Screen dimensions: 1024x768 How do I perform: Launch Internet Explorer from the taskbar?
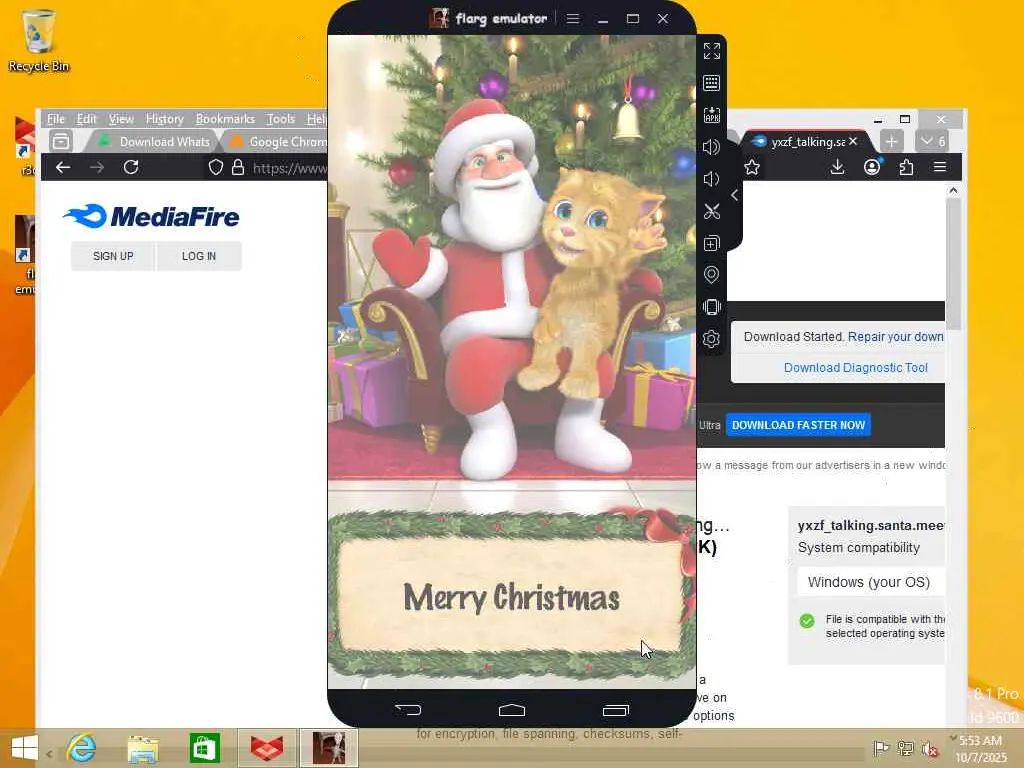tap(82, 748)
